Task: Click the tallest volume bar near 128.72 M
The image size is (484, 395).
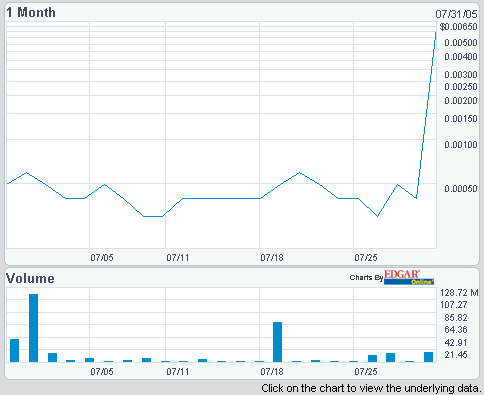Action: 33,328
